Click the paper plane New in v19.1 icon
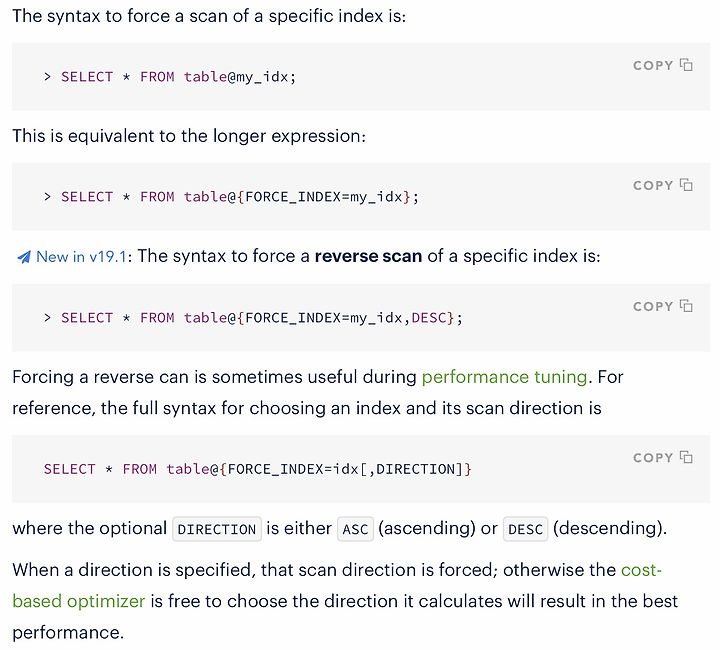The image size is (720, 650). [x=24, y=257]
